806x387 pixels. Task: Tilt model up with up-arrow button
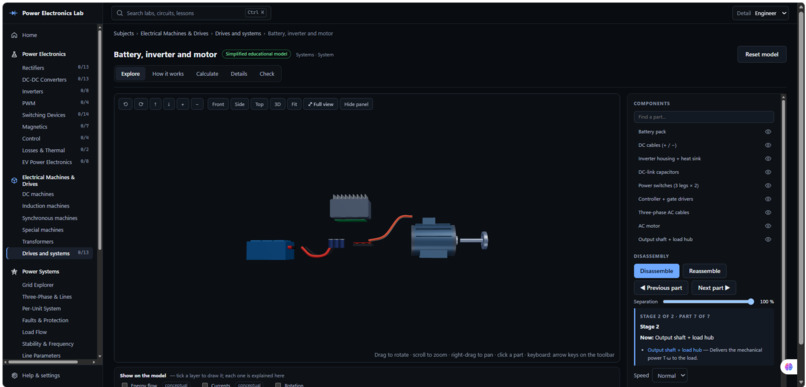[x=155, y=104]
